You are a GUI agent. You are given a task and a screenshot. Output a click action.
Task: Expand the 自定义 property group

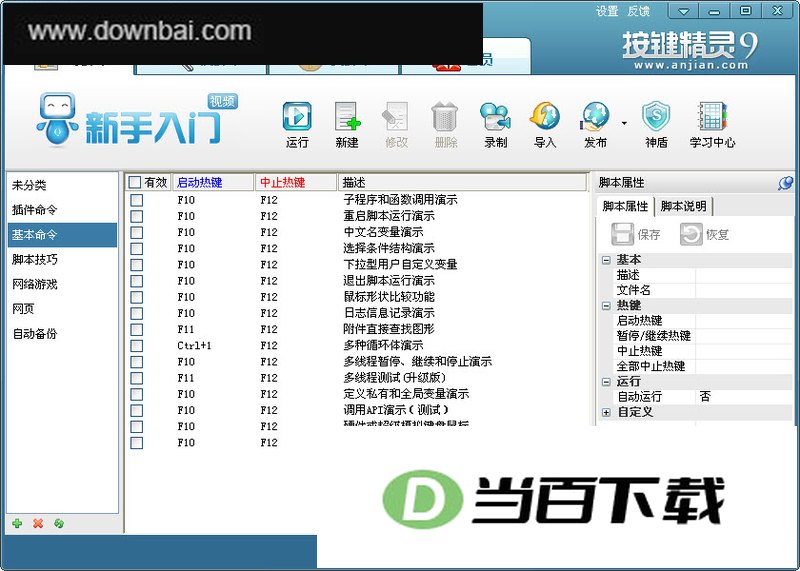606,412
